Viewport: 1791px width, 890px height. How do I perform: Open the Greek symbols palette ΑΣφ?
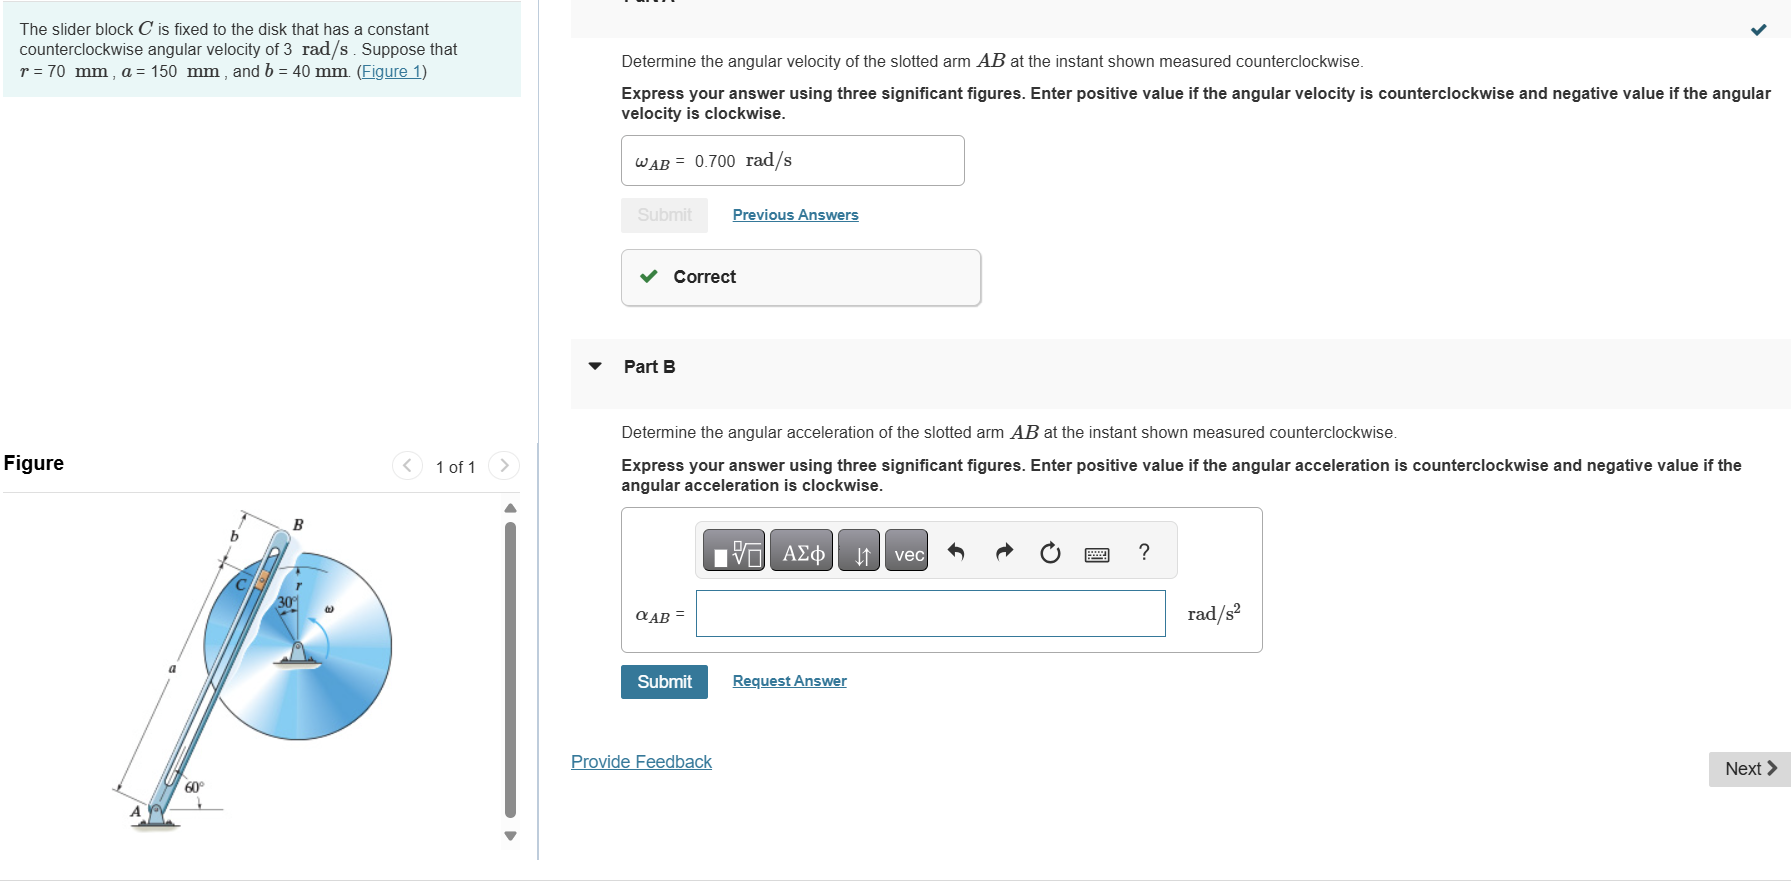pos(801,550)
